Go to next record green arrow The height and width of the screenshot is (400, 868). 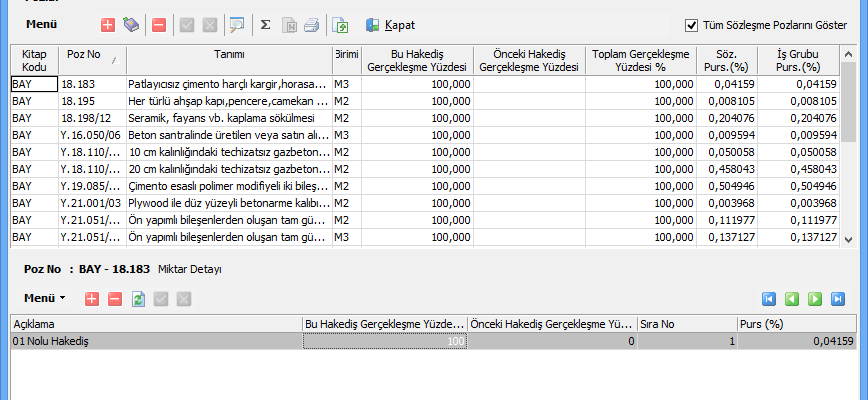click(814, 298)
